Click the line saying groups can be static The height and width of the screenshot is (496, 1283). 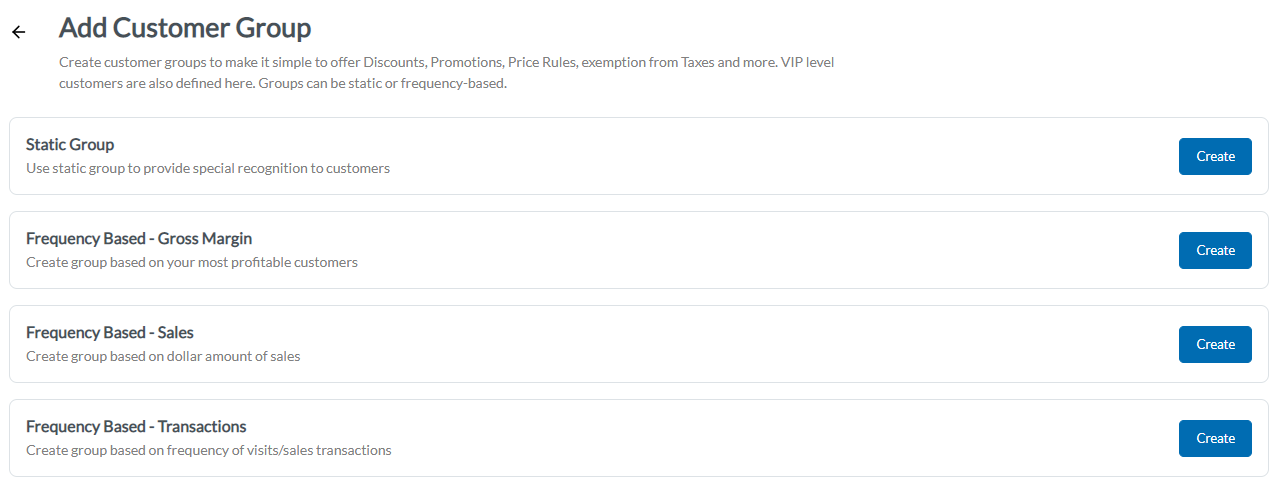(283, 83)
